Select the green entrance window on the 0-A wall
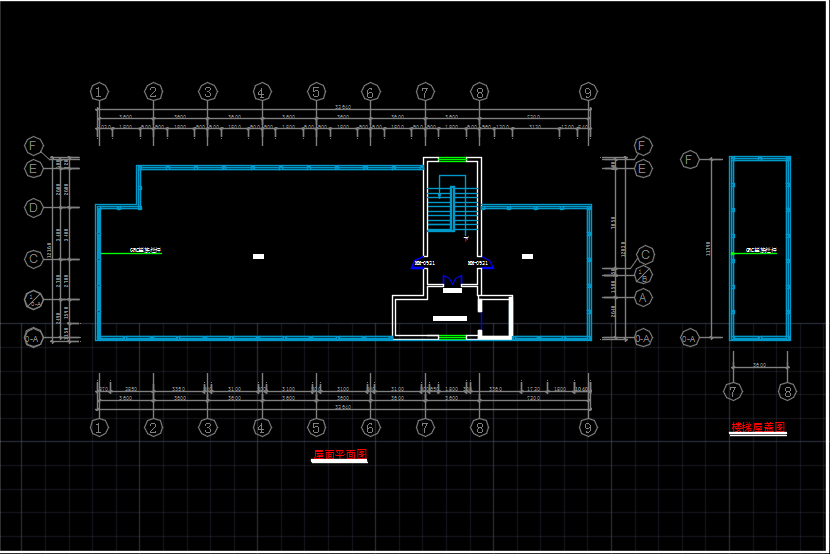 click(452, 337)
